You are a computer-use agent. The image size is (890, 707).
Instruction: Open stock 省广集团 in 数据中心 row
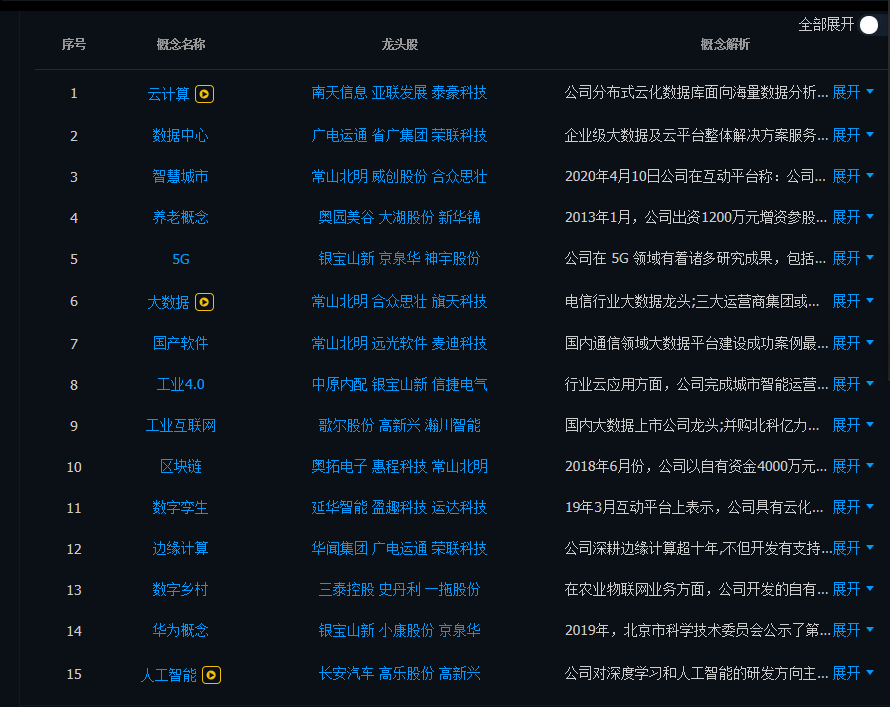399,135
